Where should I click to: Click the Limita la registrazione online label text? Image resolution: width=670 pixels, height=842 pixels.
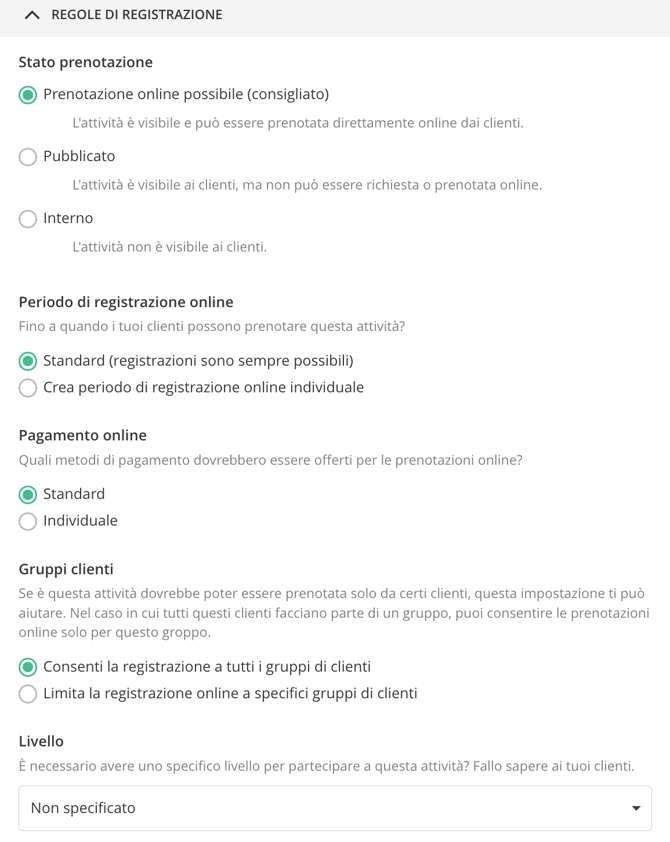click(230, 693)
